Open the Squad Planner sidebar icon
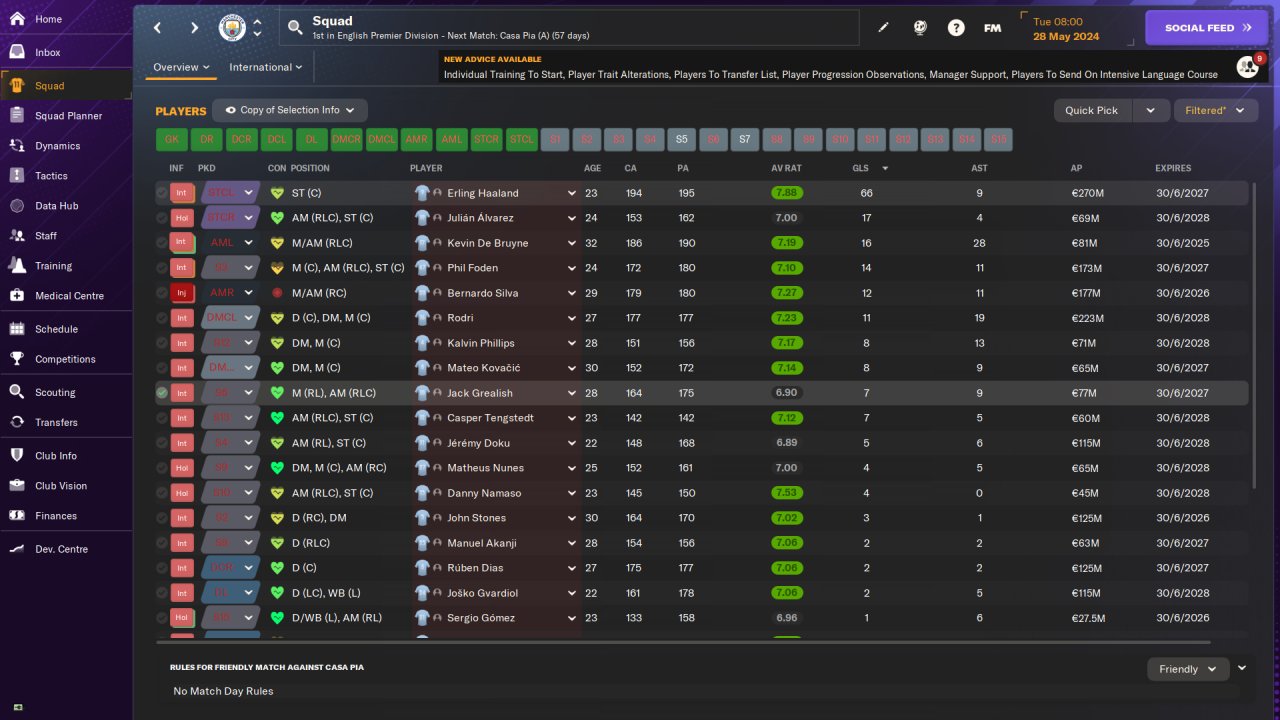This screenshot has width=1280, height=720. pos(17,116)
